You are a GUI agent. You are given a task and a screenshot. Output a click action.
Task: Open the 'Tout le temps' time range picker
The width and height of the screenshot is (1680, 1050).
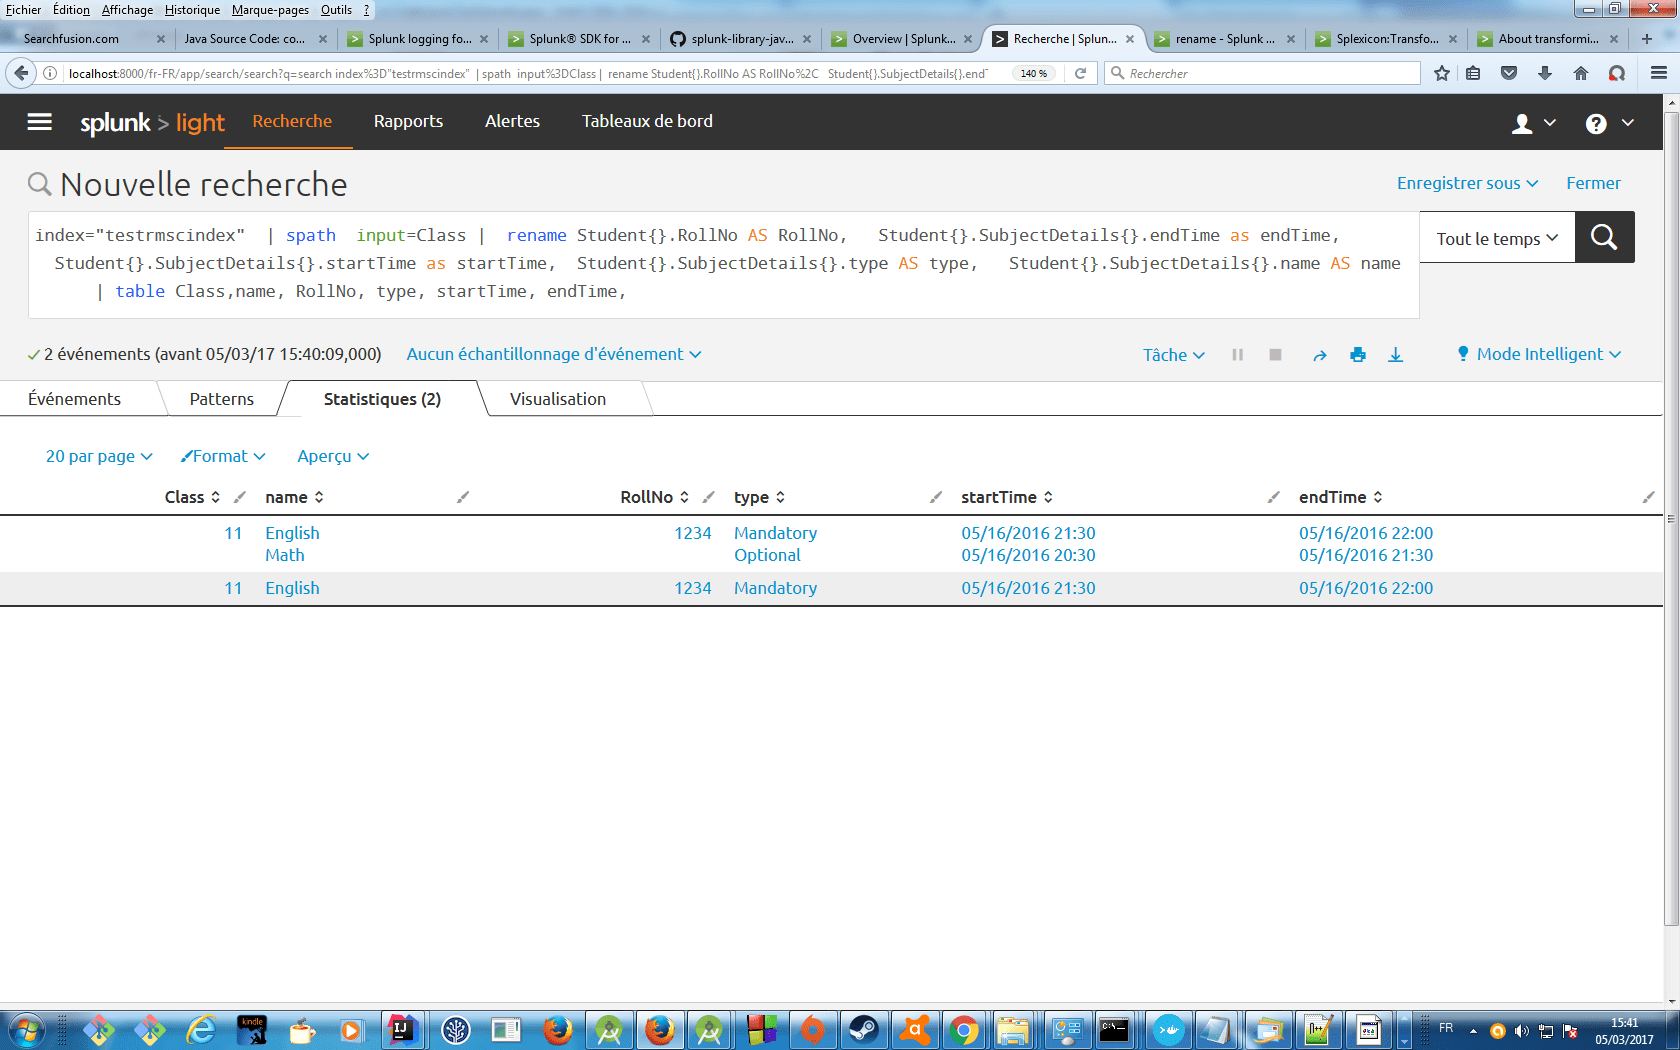coord(1496,237)
